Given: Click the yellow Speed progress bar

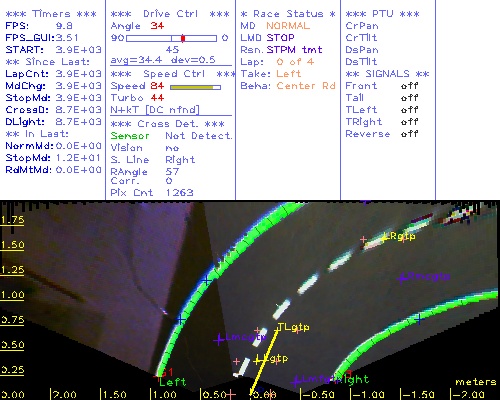Looking at the screenshot, I should [x=195, y=87].
